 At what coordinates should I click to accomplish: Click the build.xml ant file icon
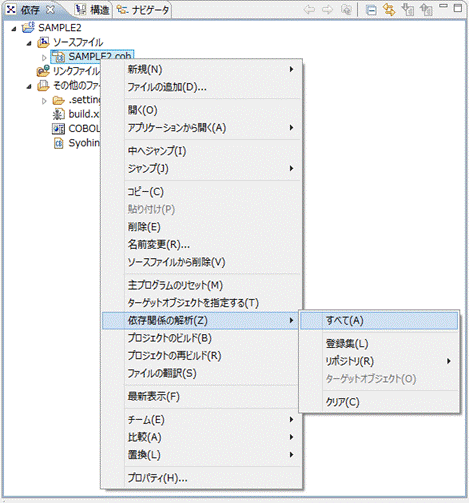[59, 114]
